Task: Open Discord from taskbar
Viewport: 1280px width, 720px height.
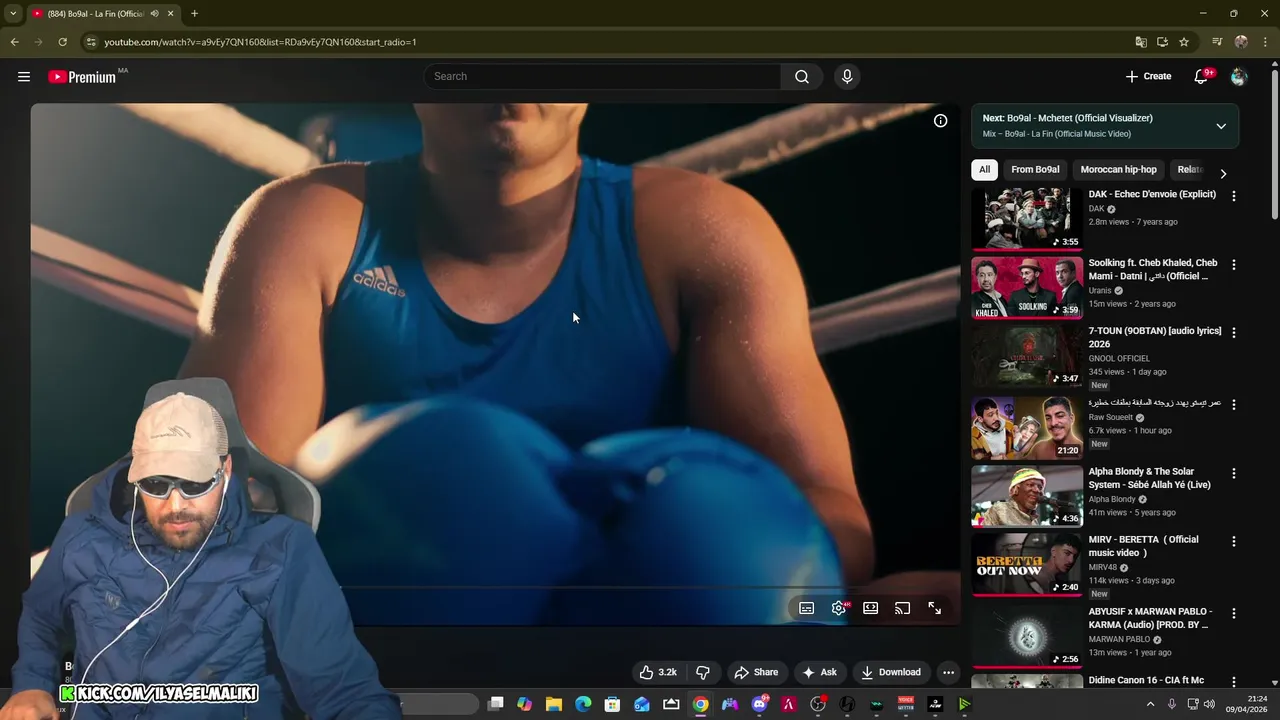Action: (x=759, y=704)
